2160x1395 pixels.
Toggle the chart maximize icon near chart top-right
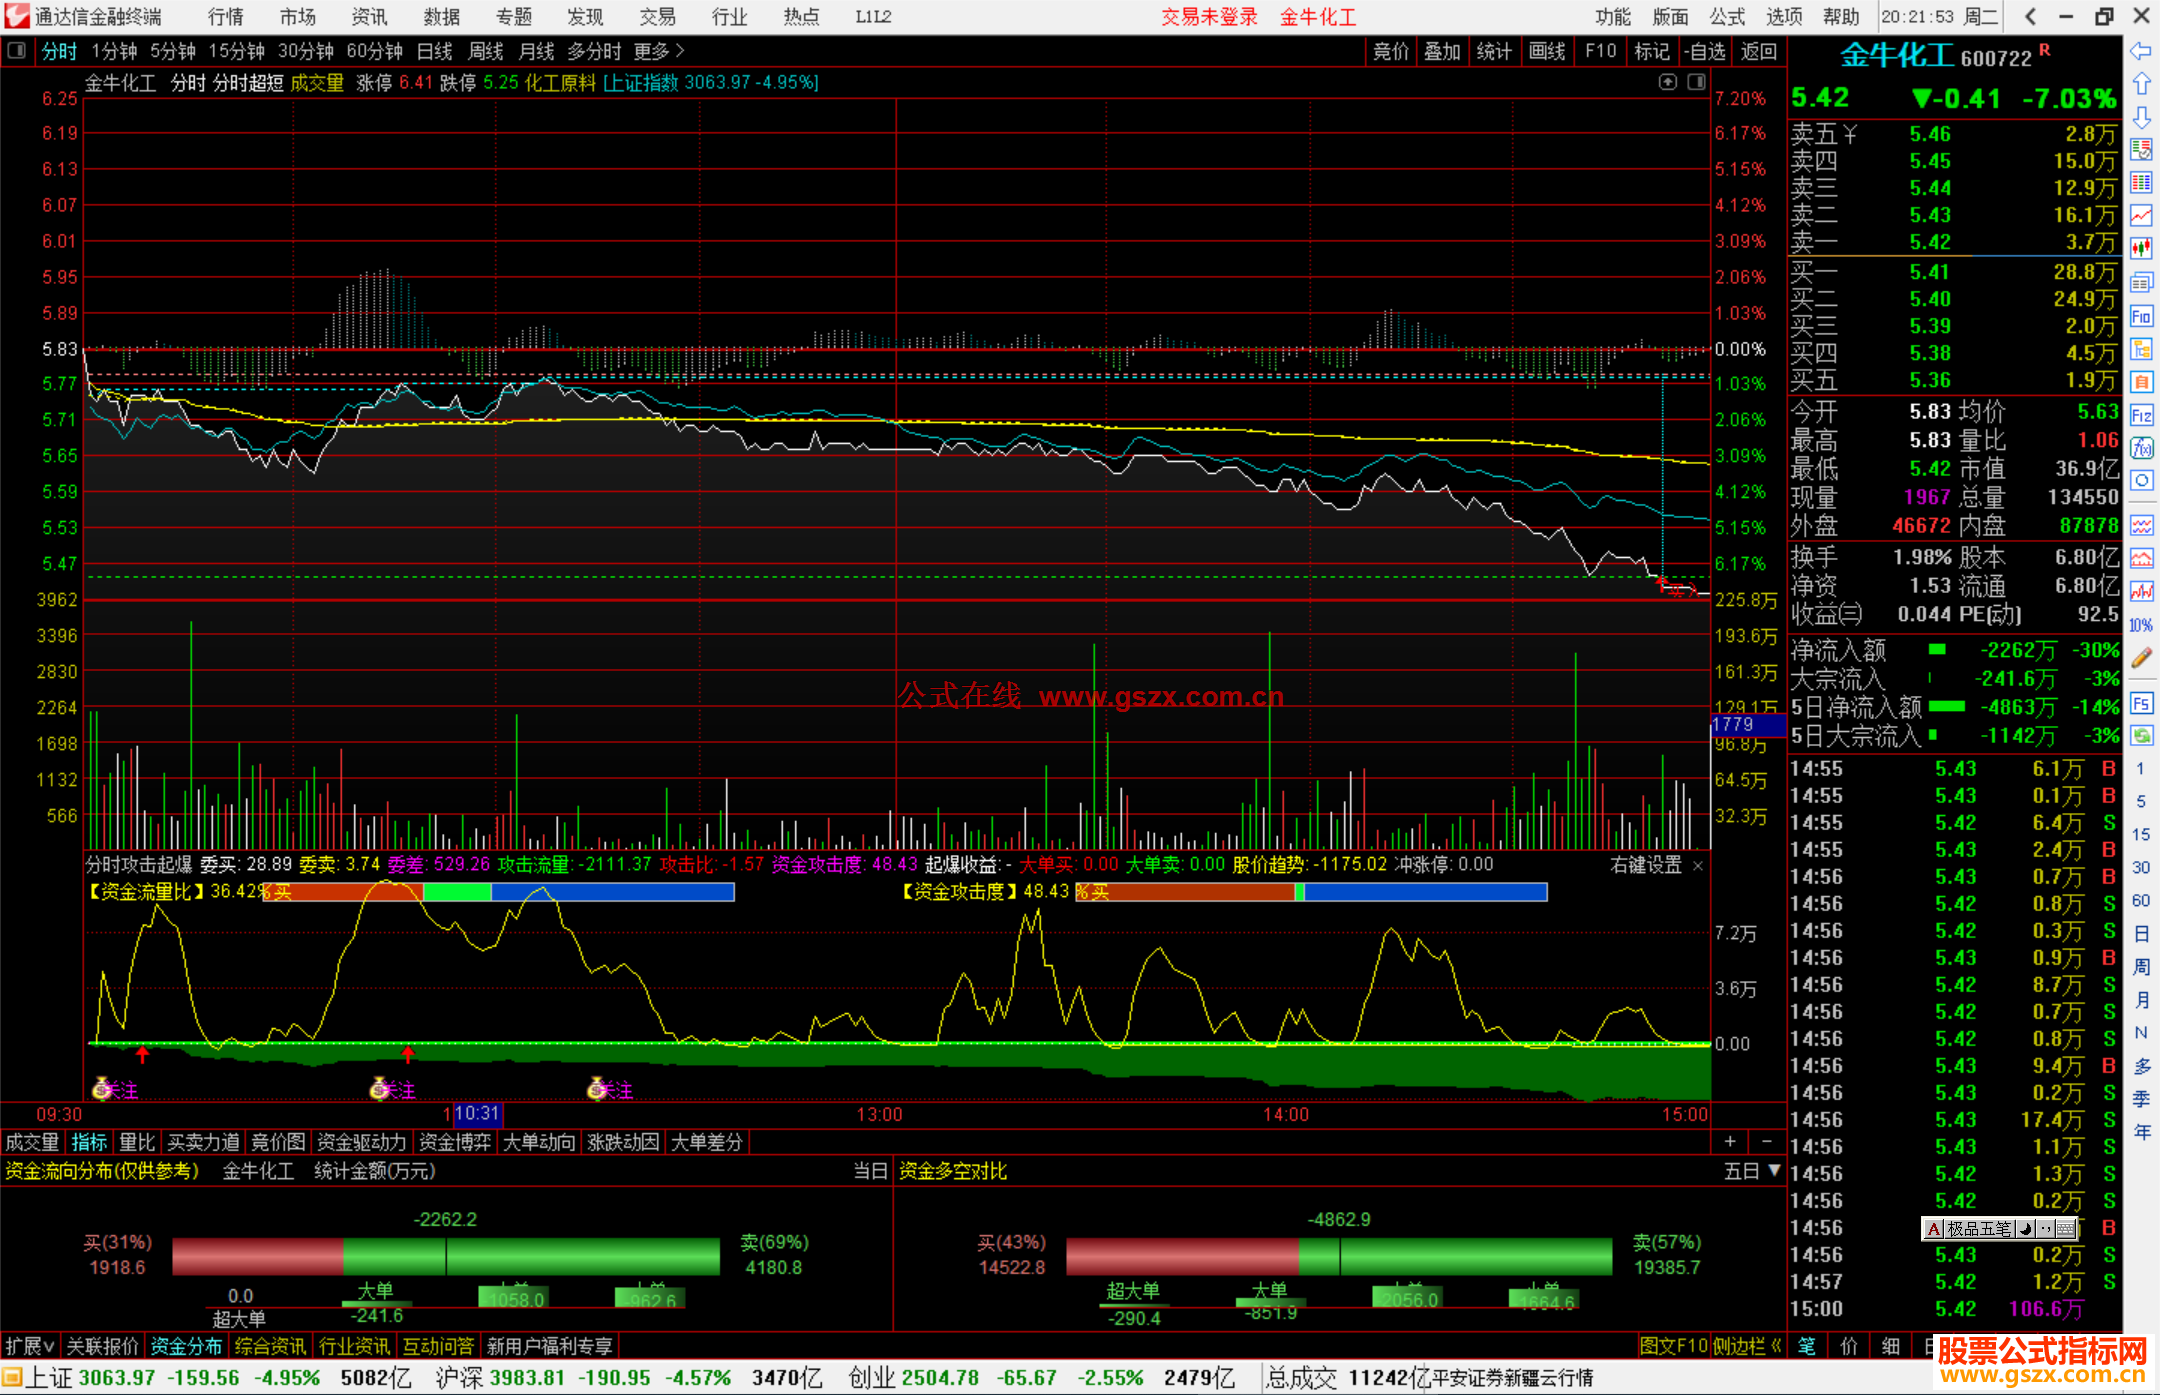pos(1667,82)
